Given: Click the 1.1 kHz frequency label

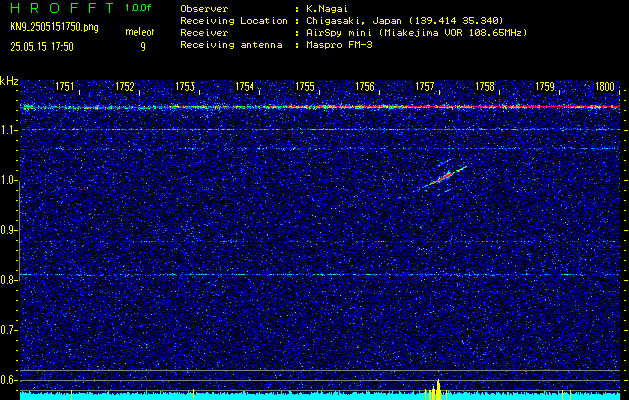Looking at the screenshot, I should click(8, 130).
